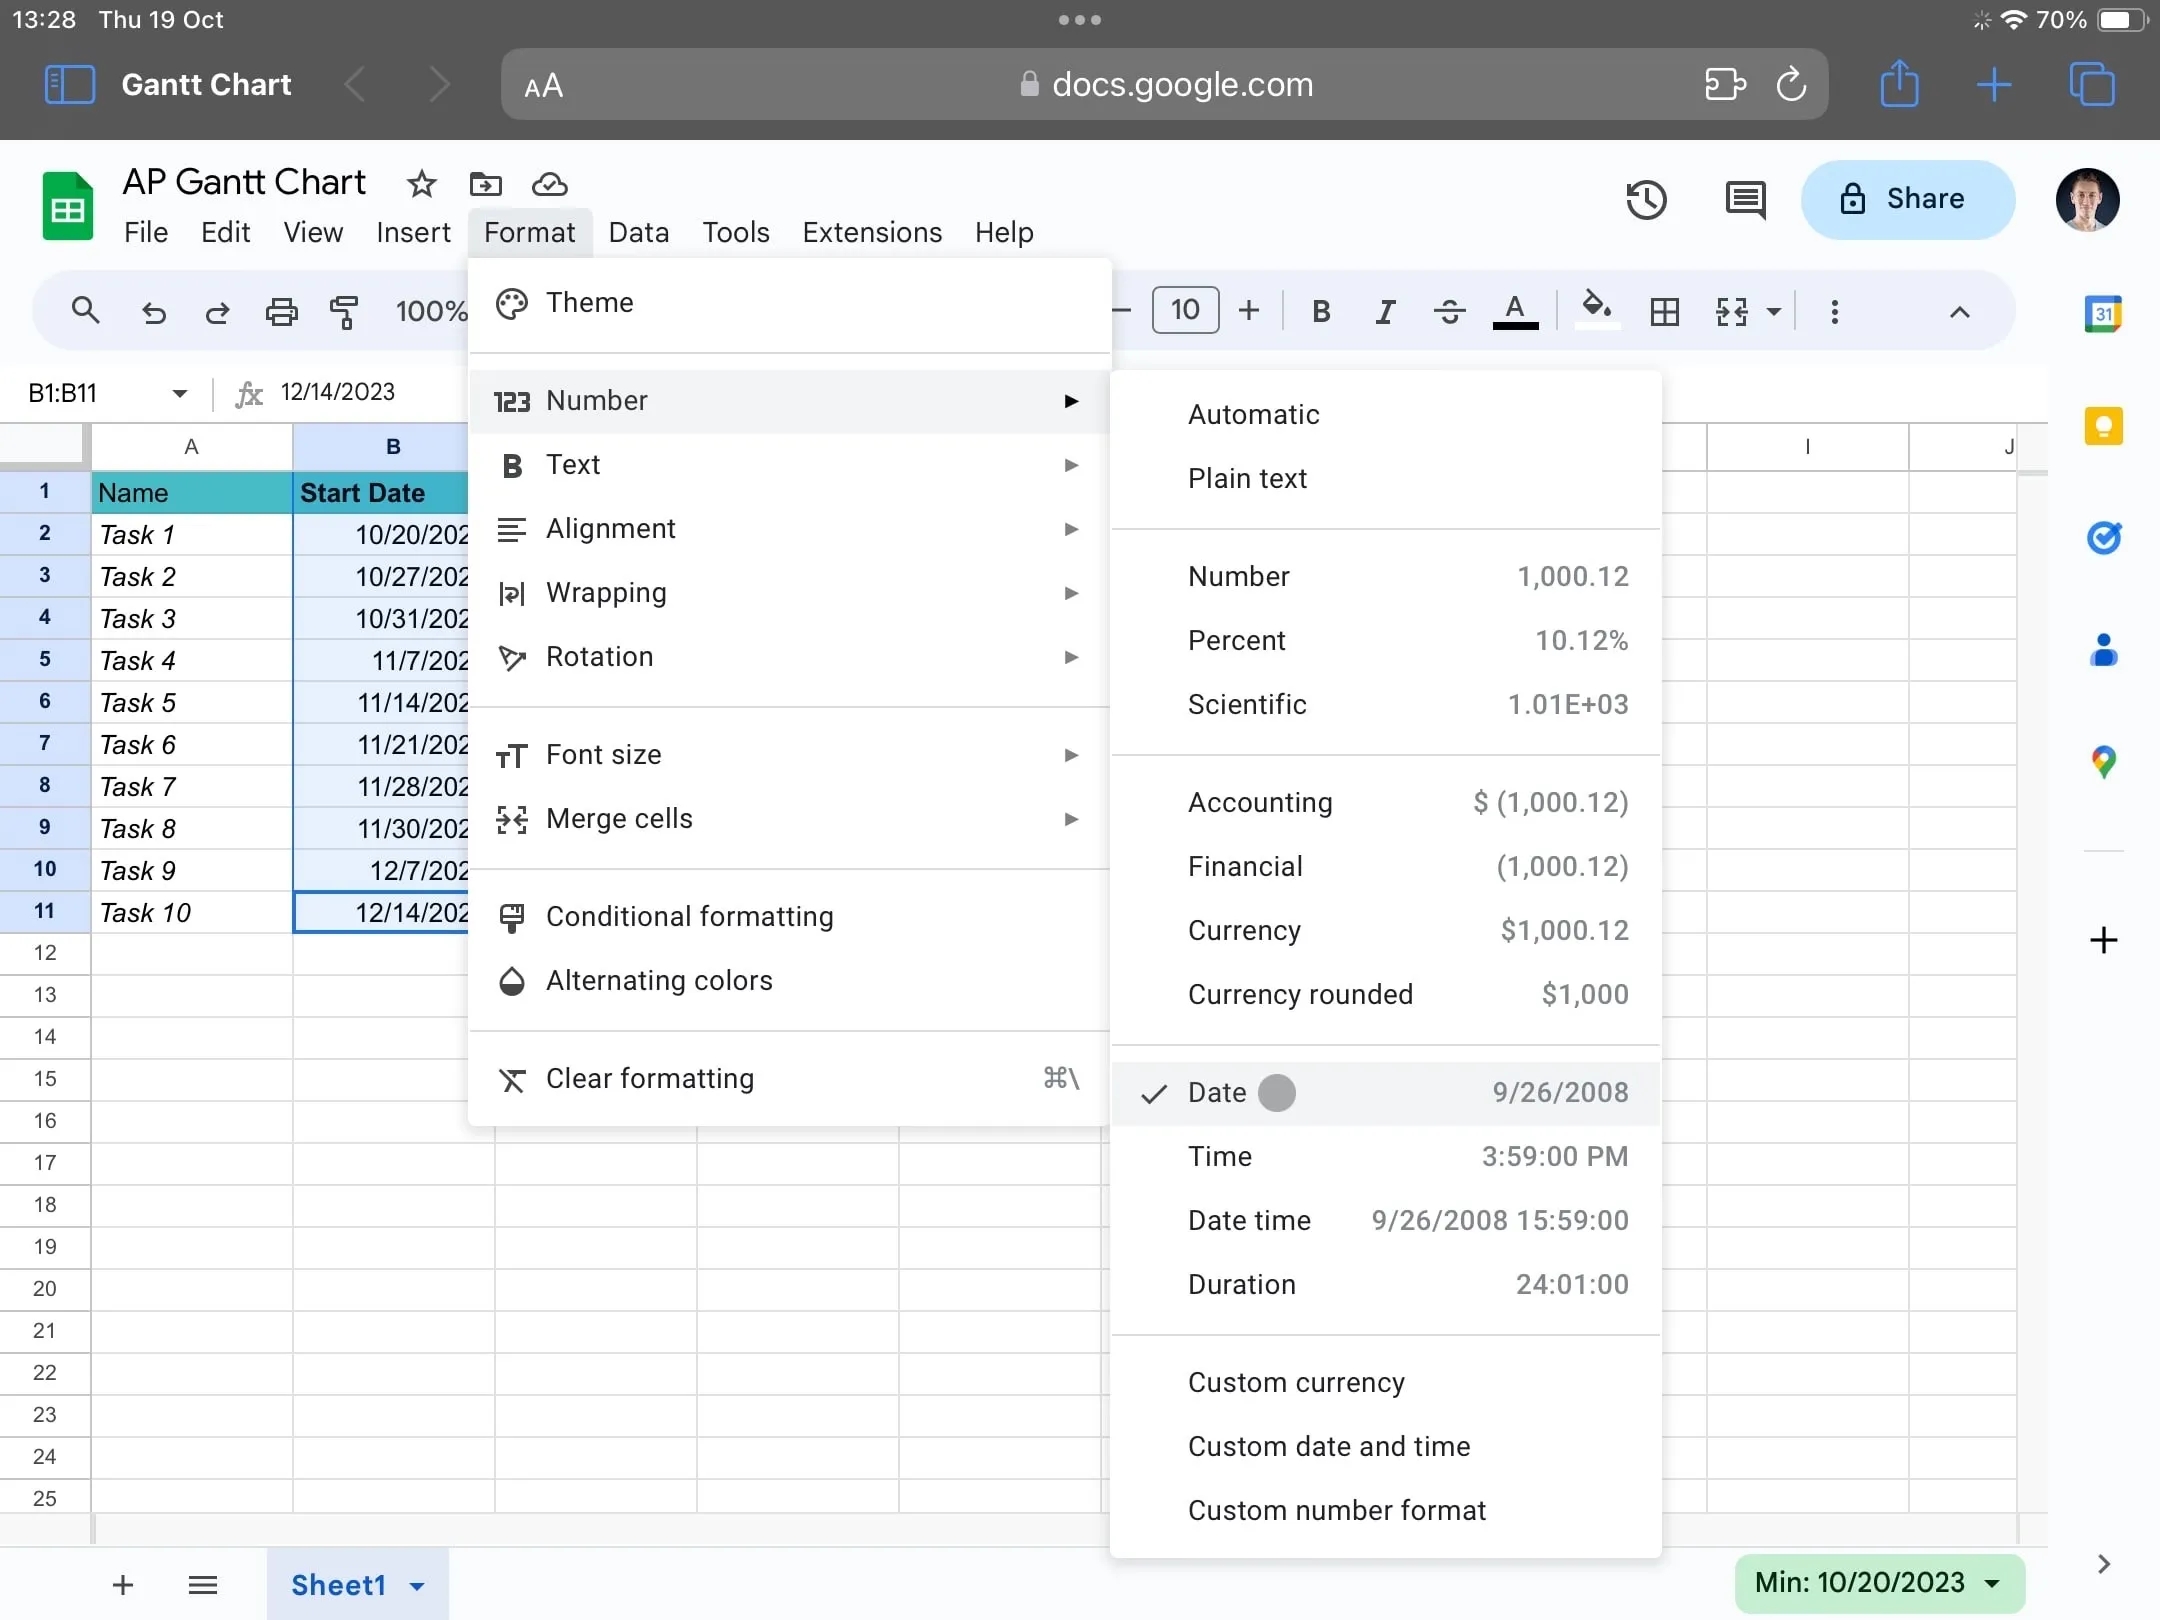
Task: Expand the Sheet1 tab options arrow
Action: (418, 1585)
